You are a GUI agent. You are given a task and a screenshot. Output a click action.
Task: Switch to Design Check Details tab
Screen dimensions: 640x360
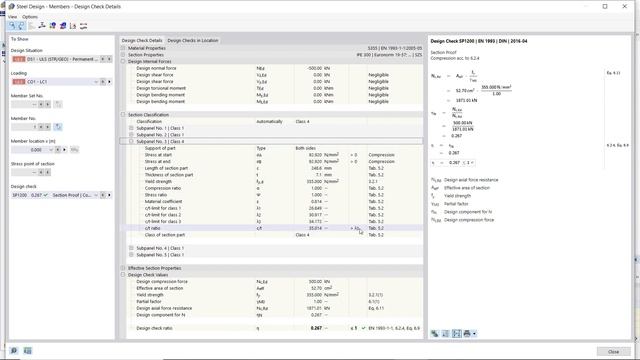(142, 40)
